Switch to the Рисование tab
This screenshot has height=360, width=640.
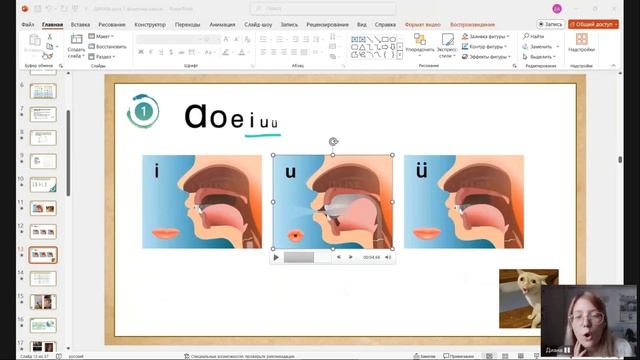pyautogui.click(x=111, y=24)
